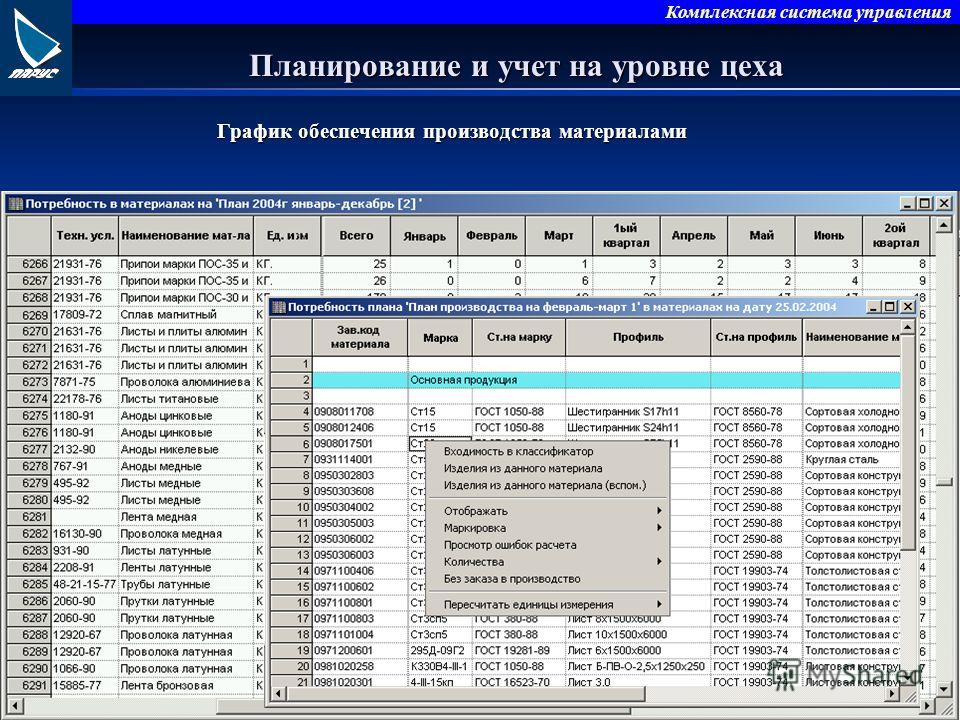Click the plan window horizontal scrollbar thumb
Screen dimensions: 960x720
467,694
